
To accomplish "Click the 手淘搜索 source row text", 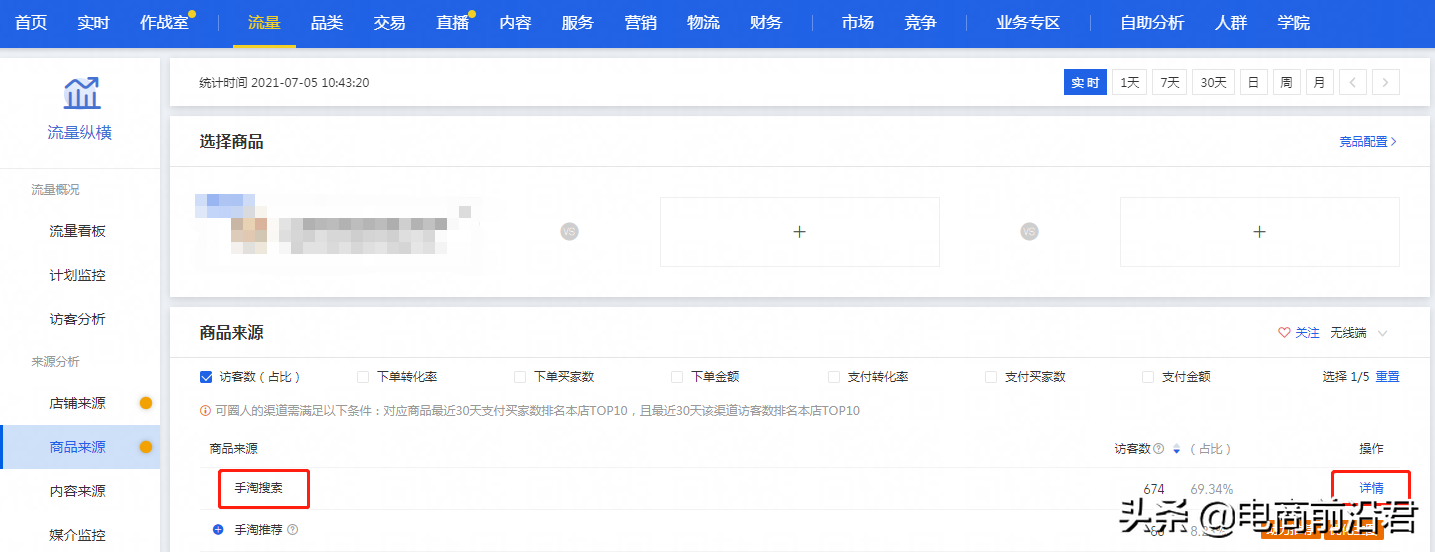I will (x=258, y=488).
